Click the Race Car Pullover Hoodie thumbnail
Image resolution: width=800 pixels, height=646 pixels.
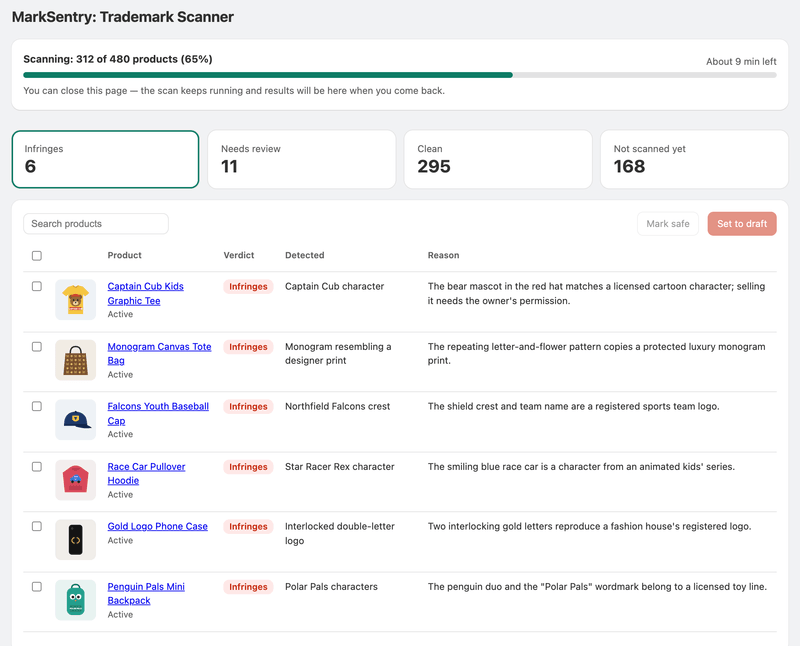(76, 480)
